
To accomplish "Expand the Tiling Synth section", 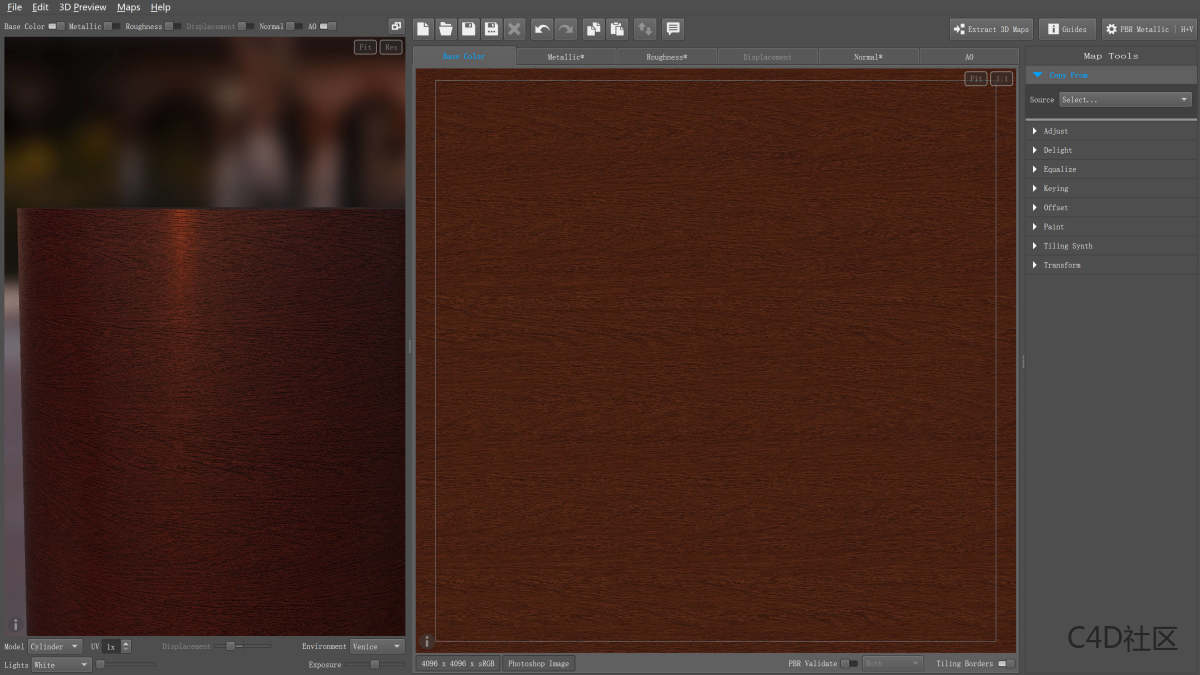I will pyautogui.click(x=1067, y=246).
